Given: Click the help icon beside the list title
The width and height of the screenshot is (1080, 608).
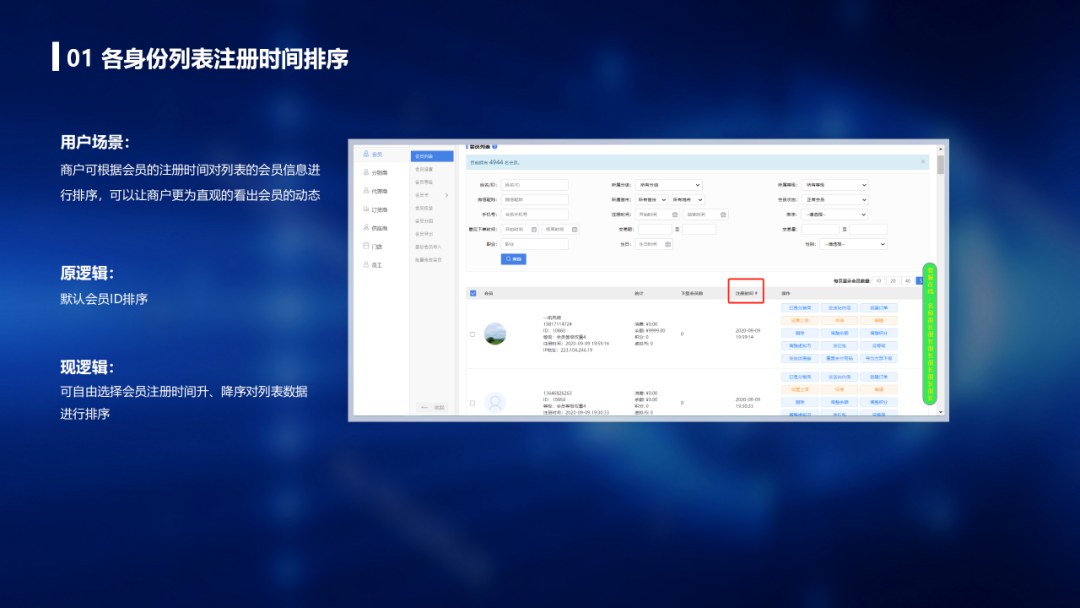Looking at the screenshot, I should (x=495, y=147).
